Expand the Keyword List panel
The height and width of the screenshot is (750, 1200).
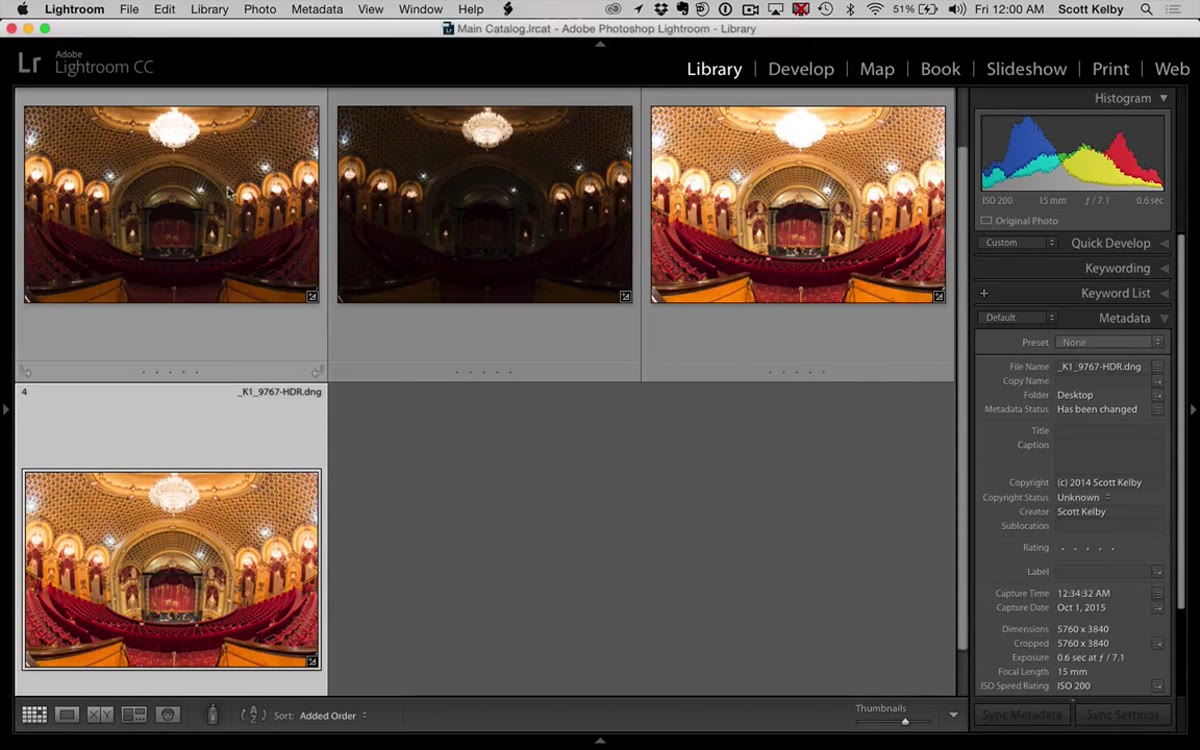coord(1163,293)
